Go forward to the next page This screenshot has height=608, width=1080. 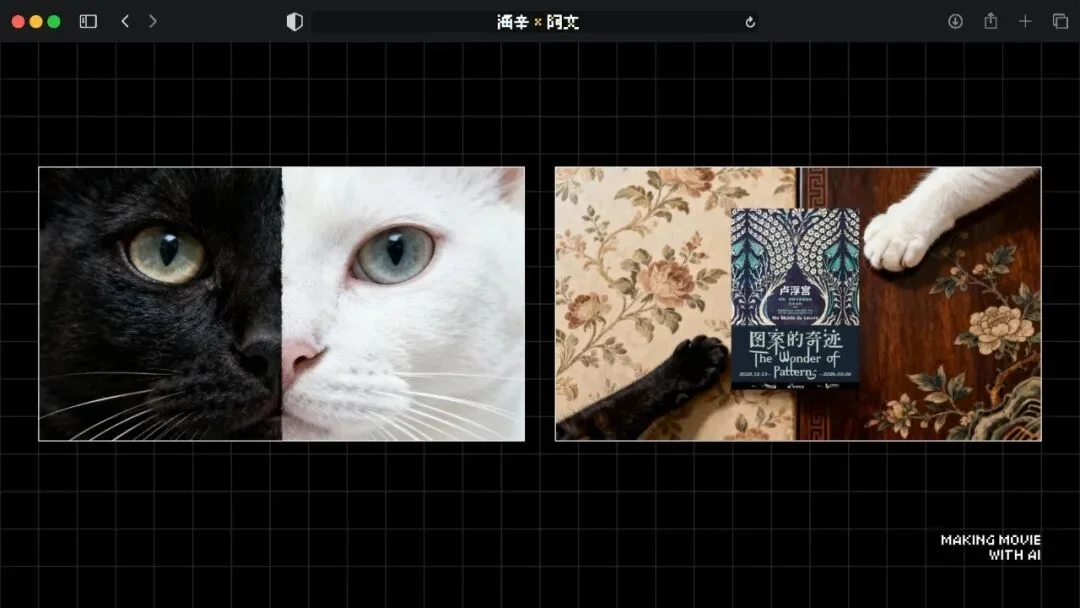(x=152, y=20)
